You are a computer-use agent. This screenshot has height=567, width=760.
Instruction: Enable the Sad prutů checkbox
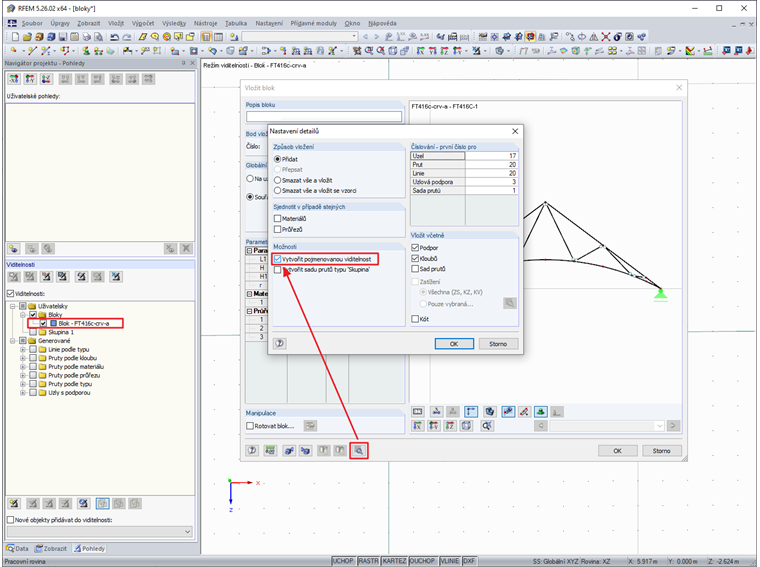(x=415, y=268)
